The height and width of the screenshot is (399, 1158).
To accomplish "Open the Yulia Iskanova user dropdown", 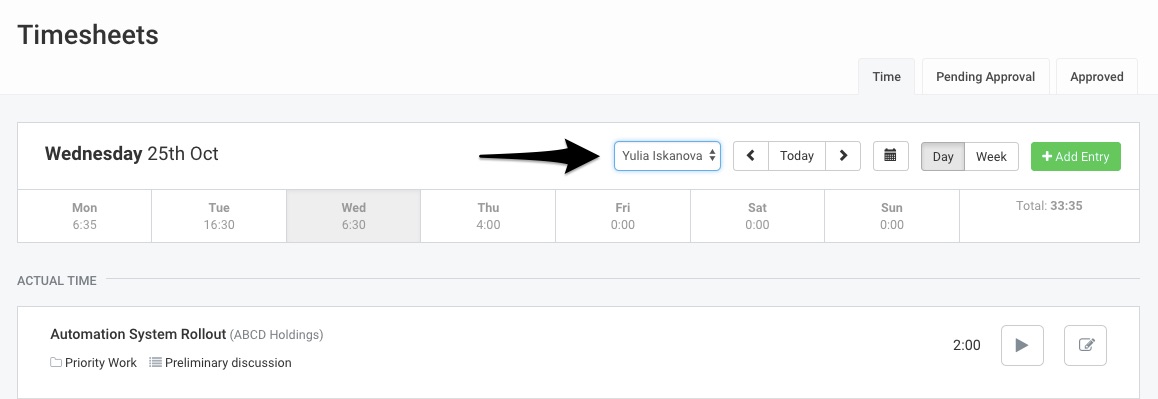I will [x=667, y=156].
